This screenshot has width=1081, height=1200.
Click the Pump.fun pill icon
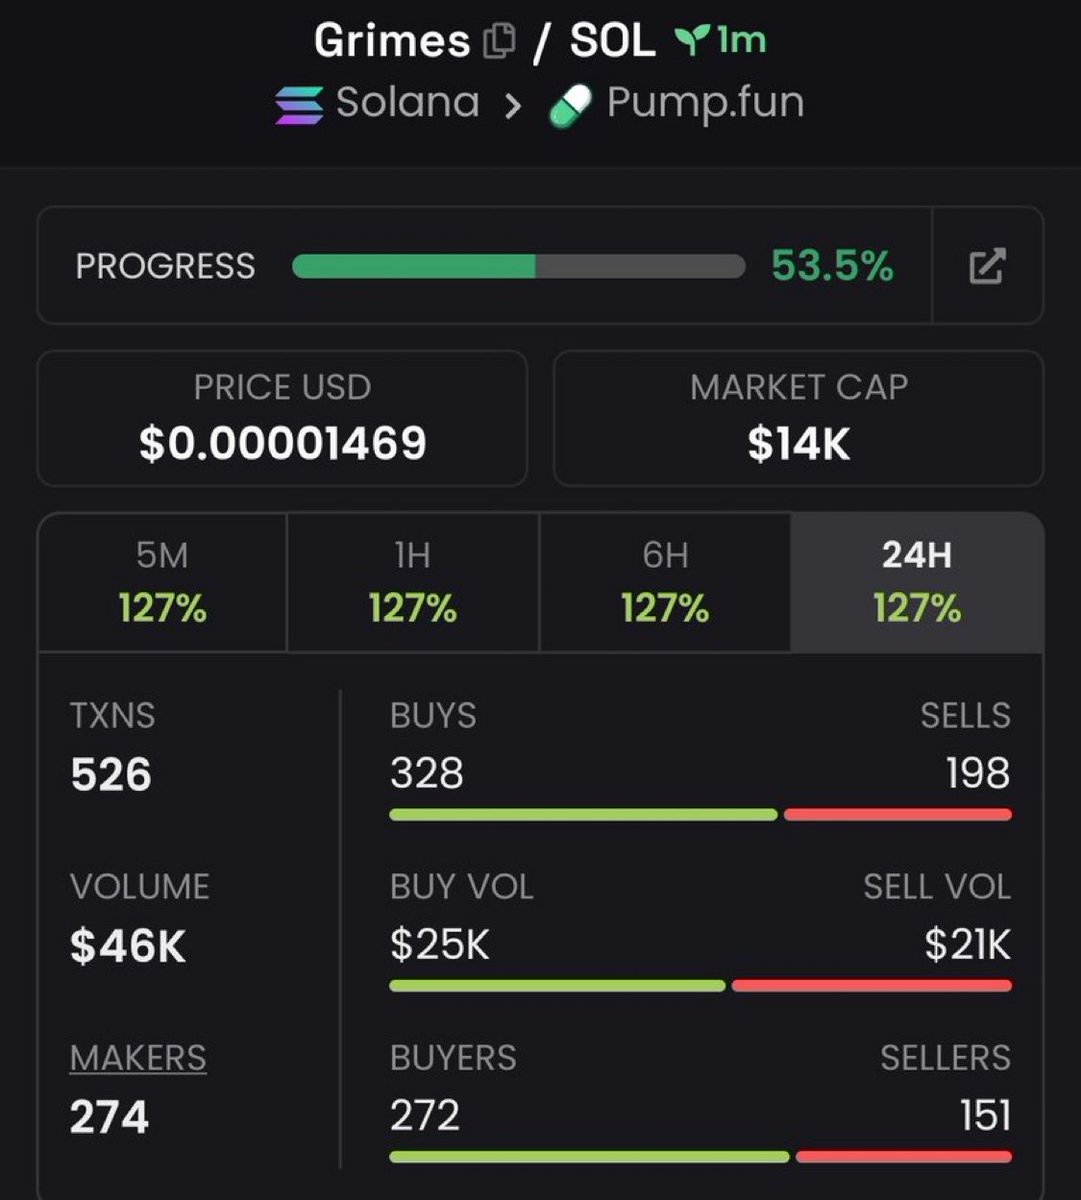tap(570, 106)
